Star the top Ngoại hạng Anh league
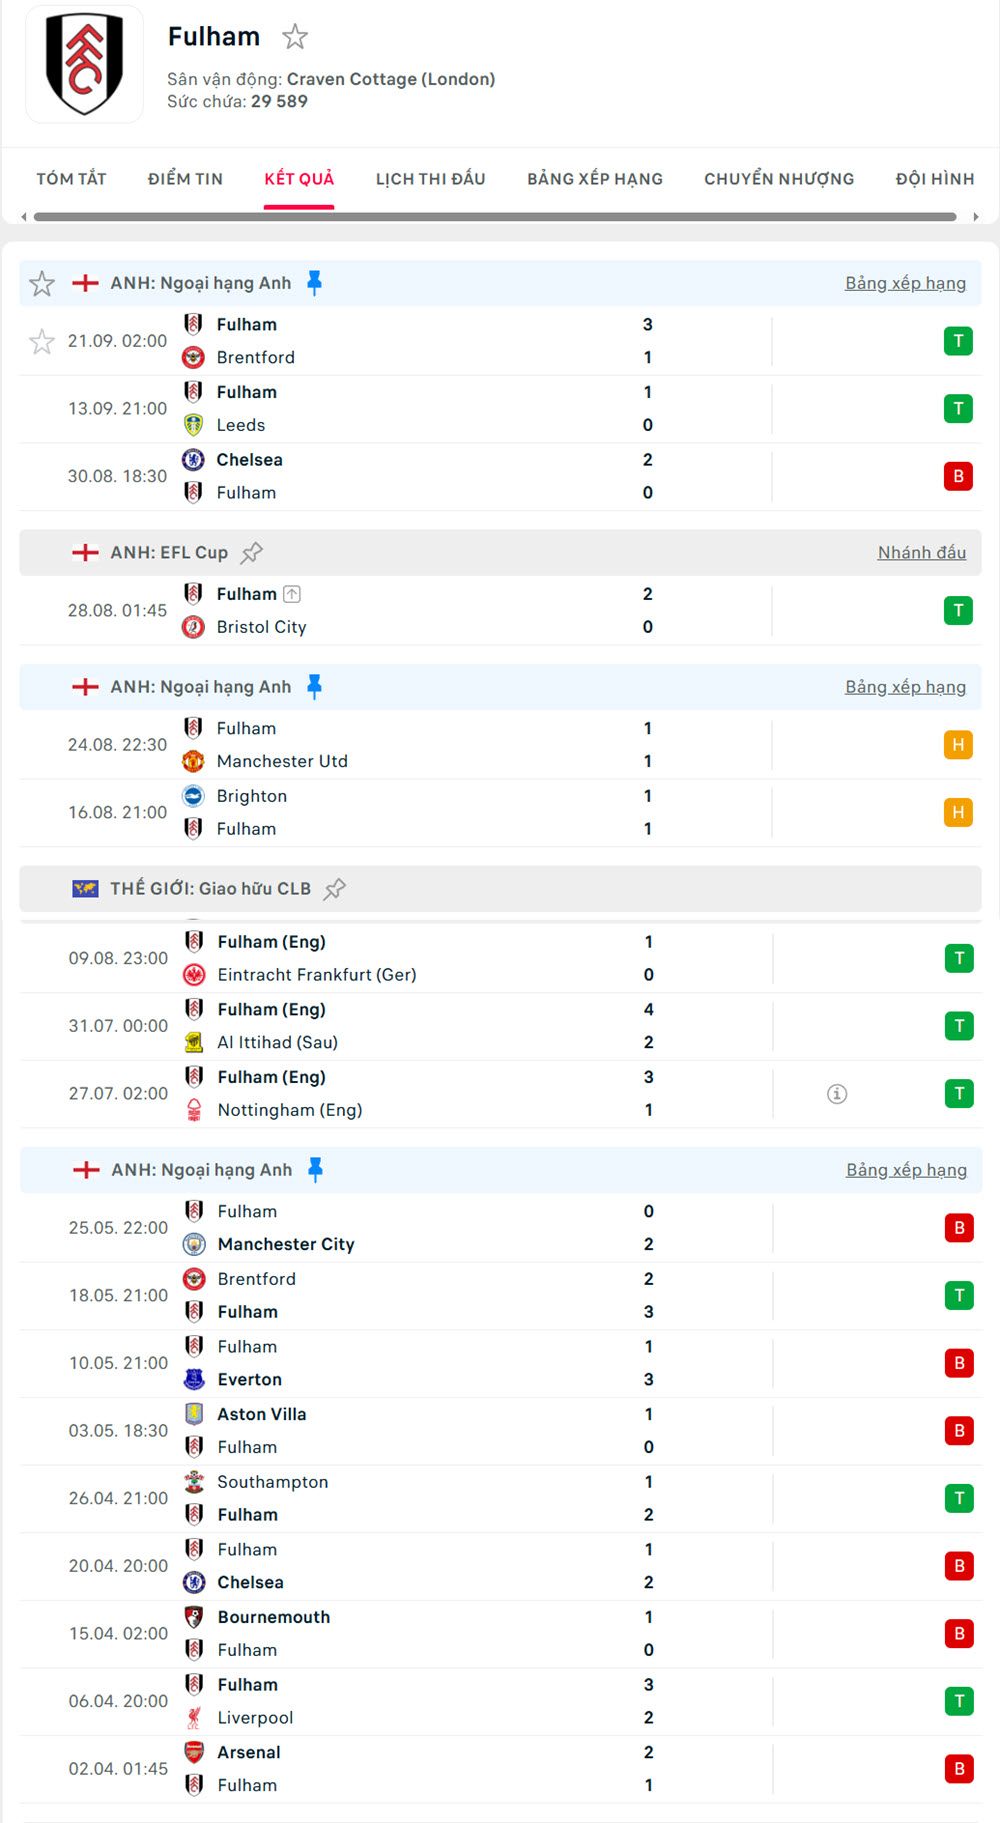 (42, 284)
